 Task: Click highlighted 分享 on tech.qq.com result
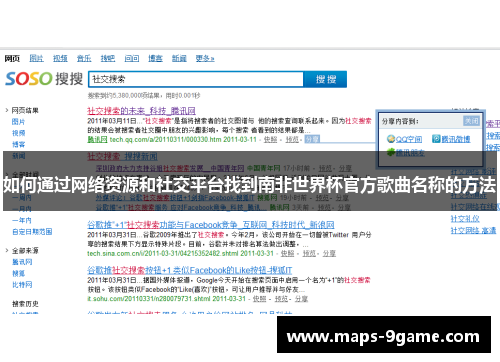click(312, 139)
